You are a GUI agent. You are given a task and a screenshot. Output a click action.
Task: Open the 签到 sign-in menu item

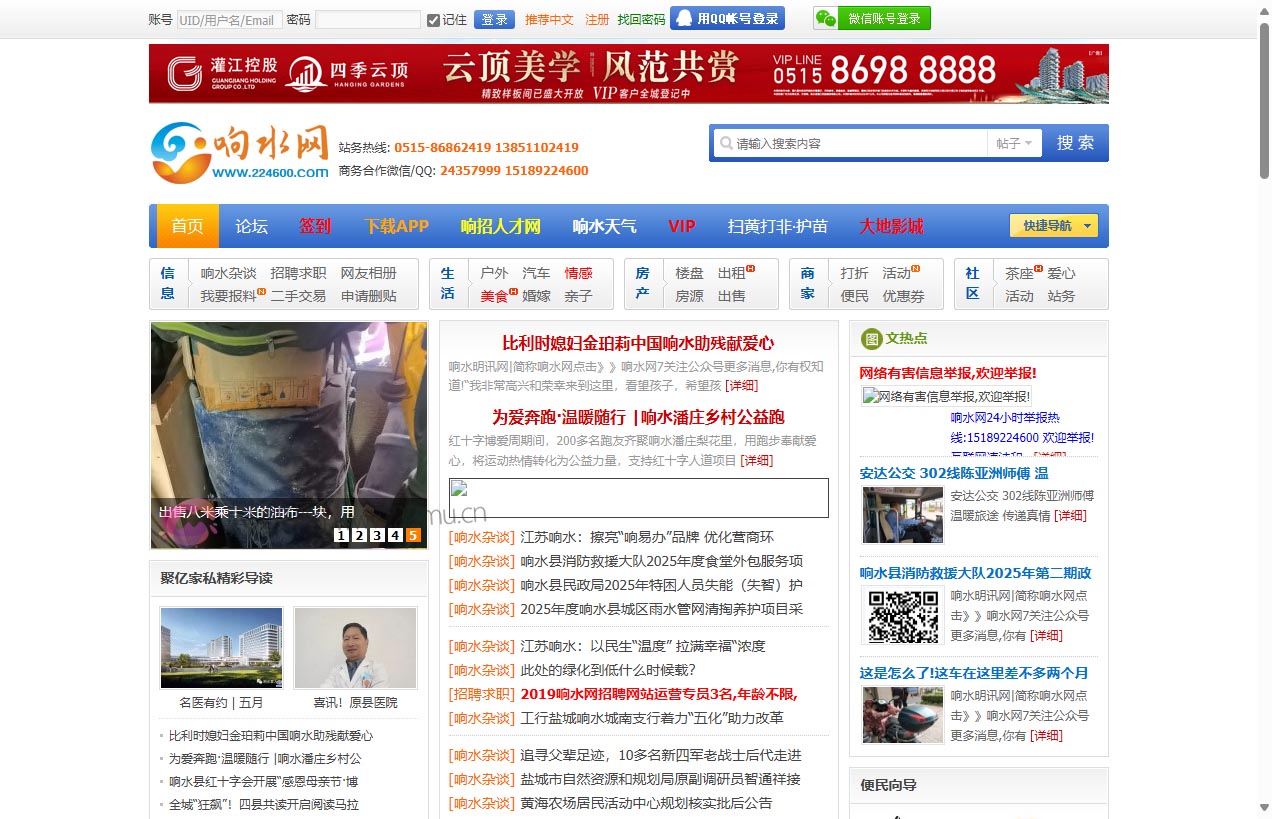click(x=315, y=226)
